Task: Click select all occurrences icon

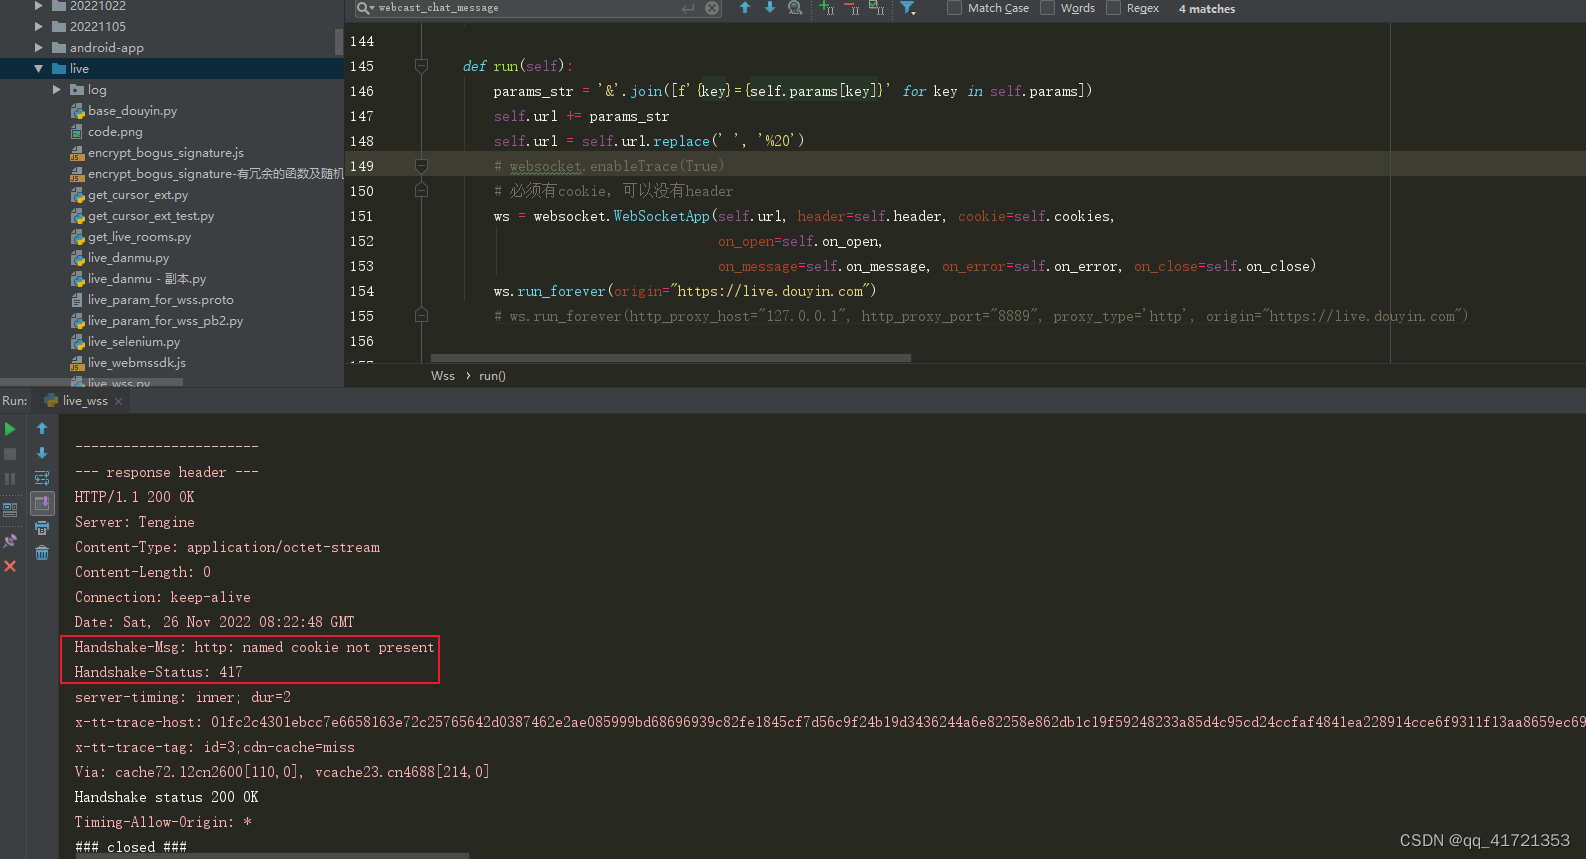Action: point(876,8)
